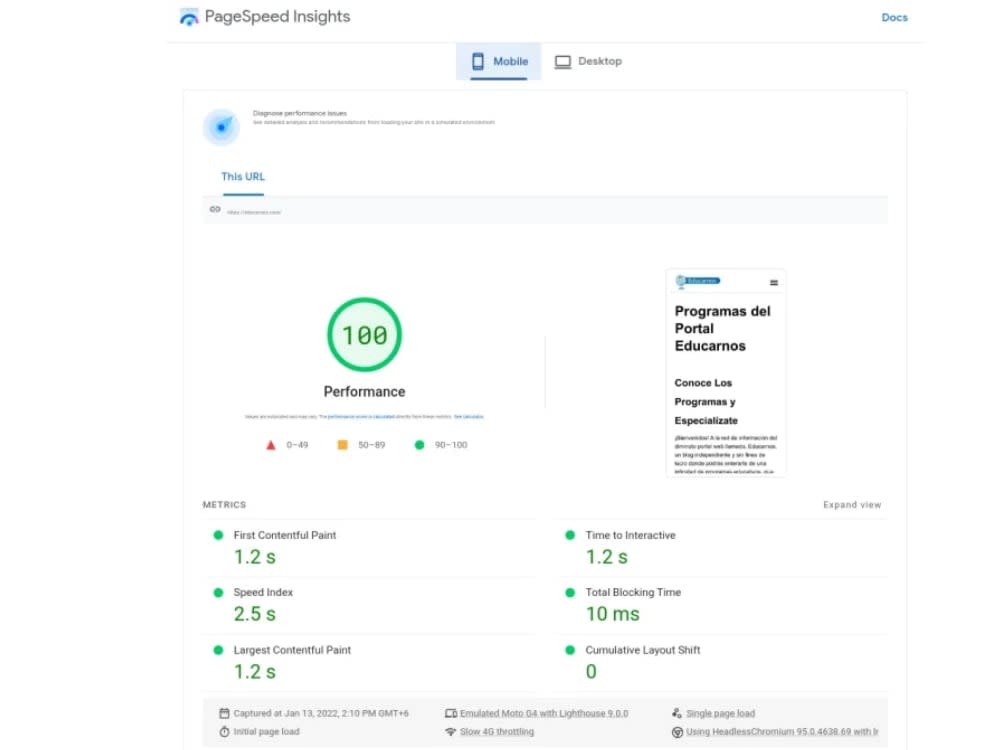
Task: Click the speedometer diagnose performance icon
Action: click(220, 127)
